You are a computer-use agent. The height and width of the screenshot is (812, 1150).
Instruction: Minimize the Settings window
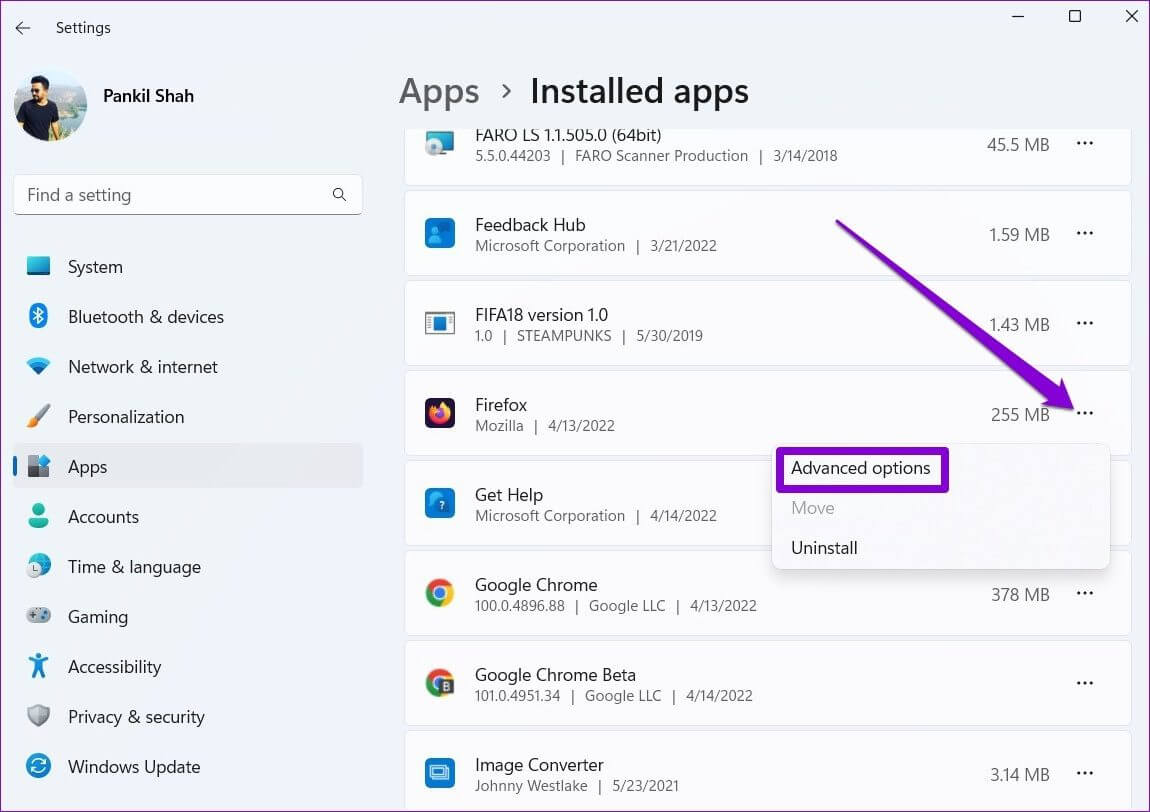click(x=1018, y=16)
